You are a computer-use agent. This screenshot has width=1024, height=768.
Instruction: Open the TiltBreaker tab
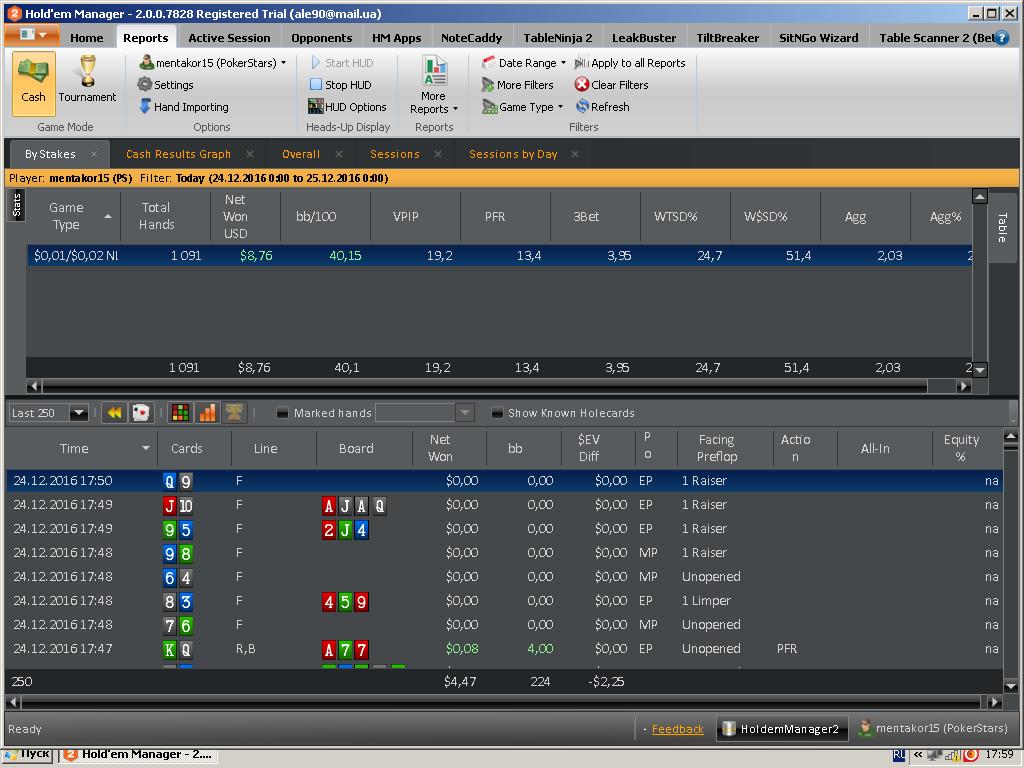point(728,38)
